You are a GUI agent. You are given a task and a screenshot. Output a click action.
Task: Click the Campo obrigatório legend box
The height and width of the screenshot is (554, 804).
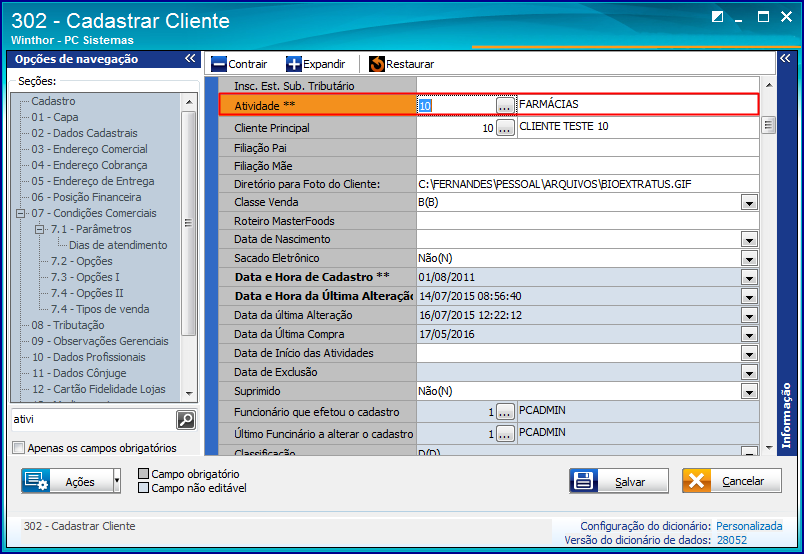click(x=144, y=473)
